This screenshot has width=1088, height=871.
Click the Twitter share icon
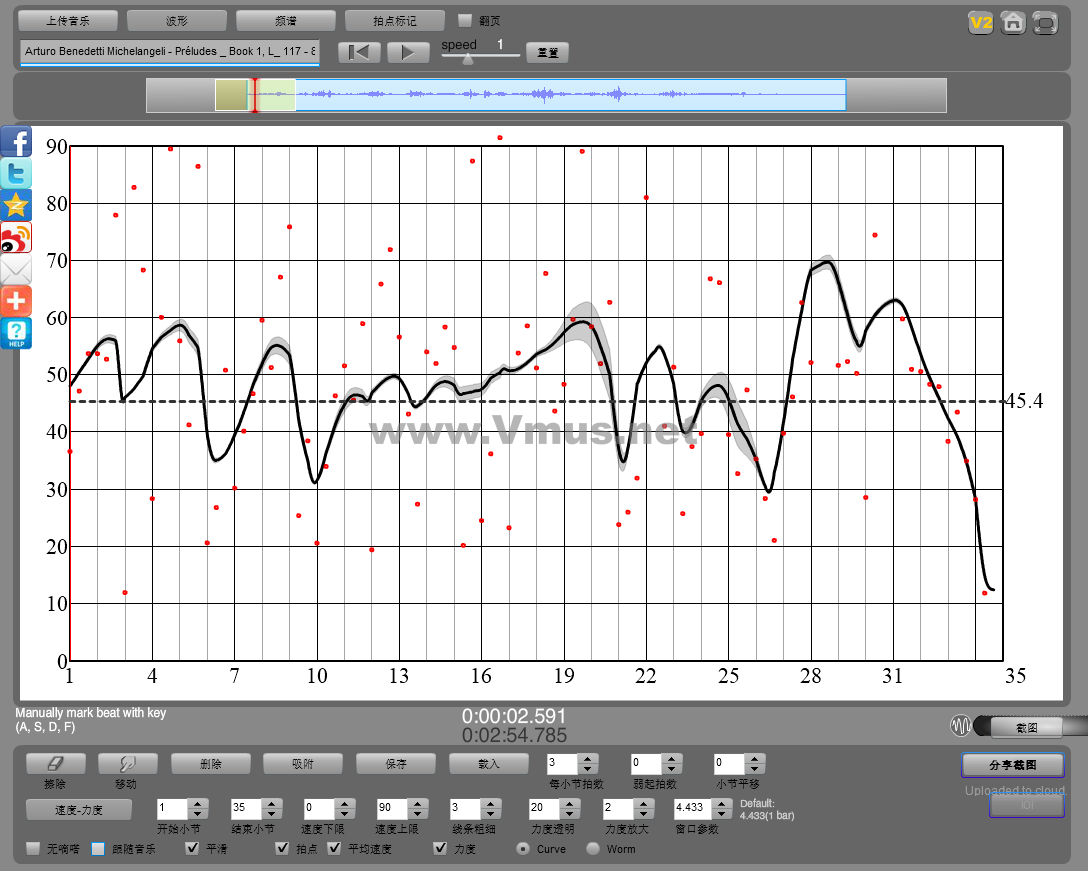click(16, 173)
